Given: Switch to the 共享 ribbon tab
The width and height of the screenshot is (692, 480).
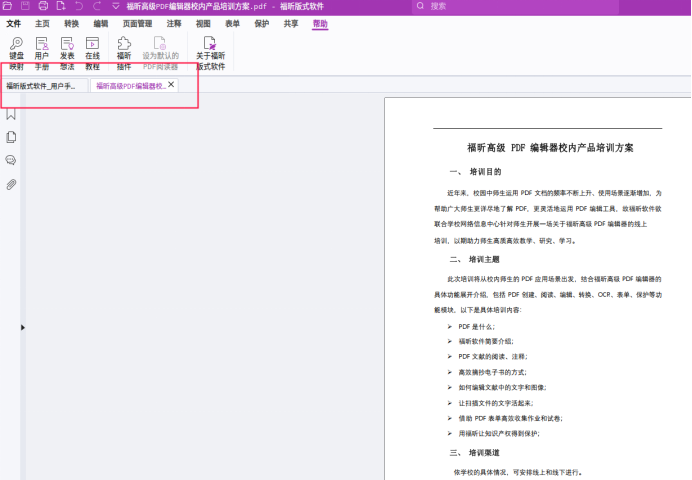Looking at the screenshot, I should [x=291, y=23].
